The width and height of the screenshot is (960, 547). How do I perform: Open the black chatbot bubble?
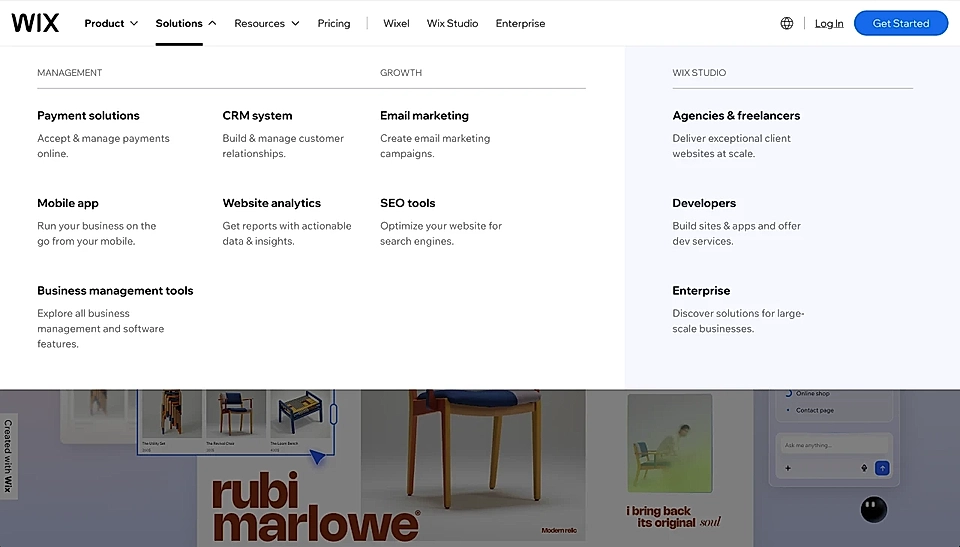(874, 509)
